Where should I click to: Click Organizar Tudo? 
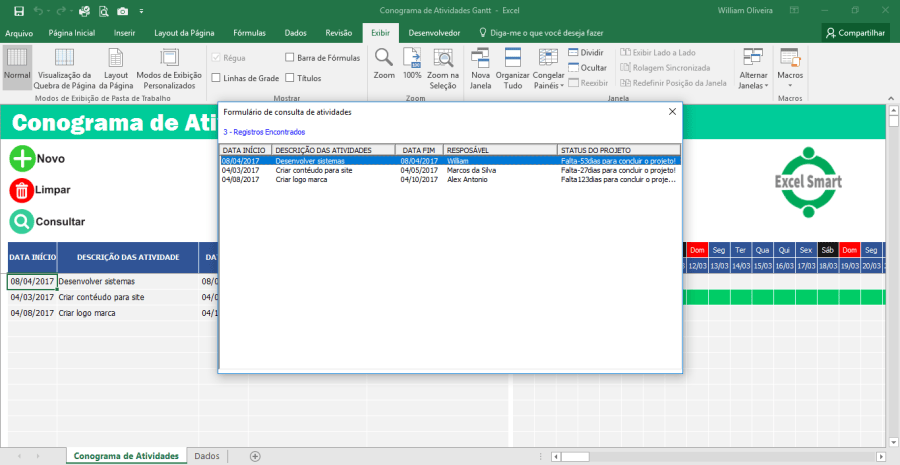coord(513,68)
